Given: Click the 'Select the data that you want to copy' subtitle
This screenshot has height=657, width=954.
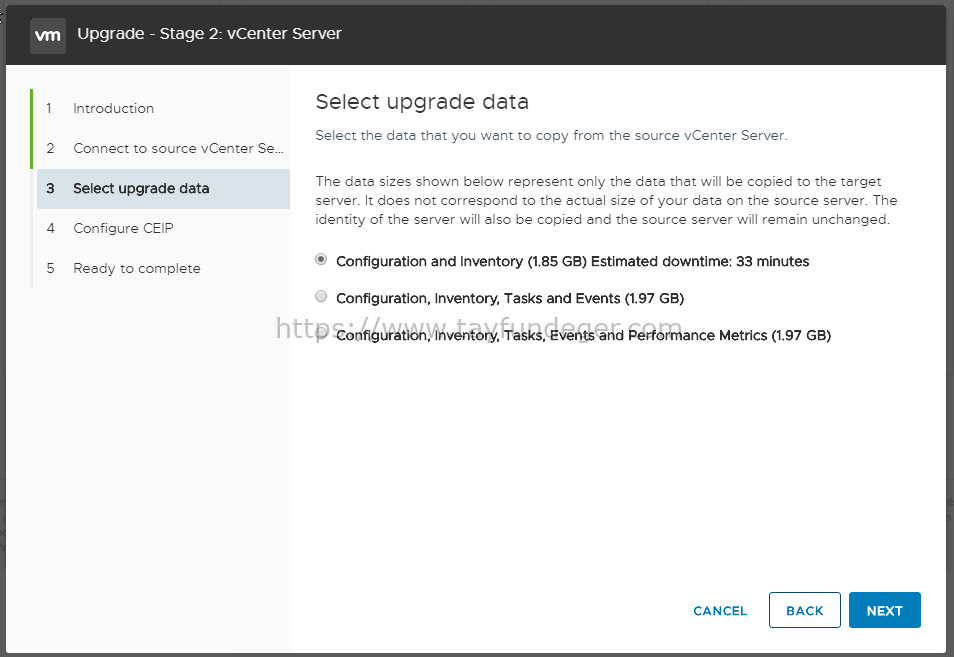Looking at the screenshot, I should click(x=551, y=135).
